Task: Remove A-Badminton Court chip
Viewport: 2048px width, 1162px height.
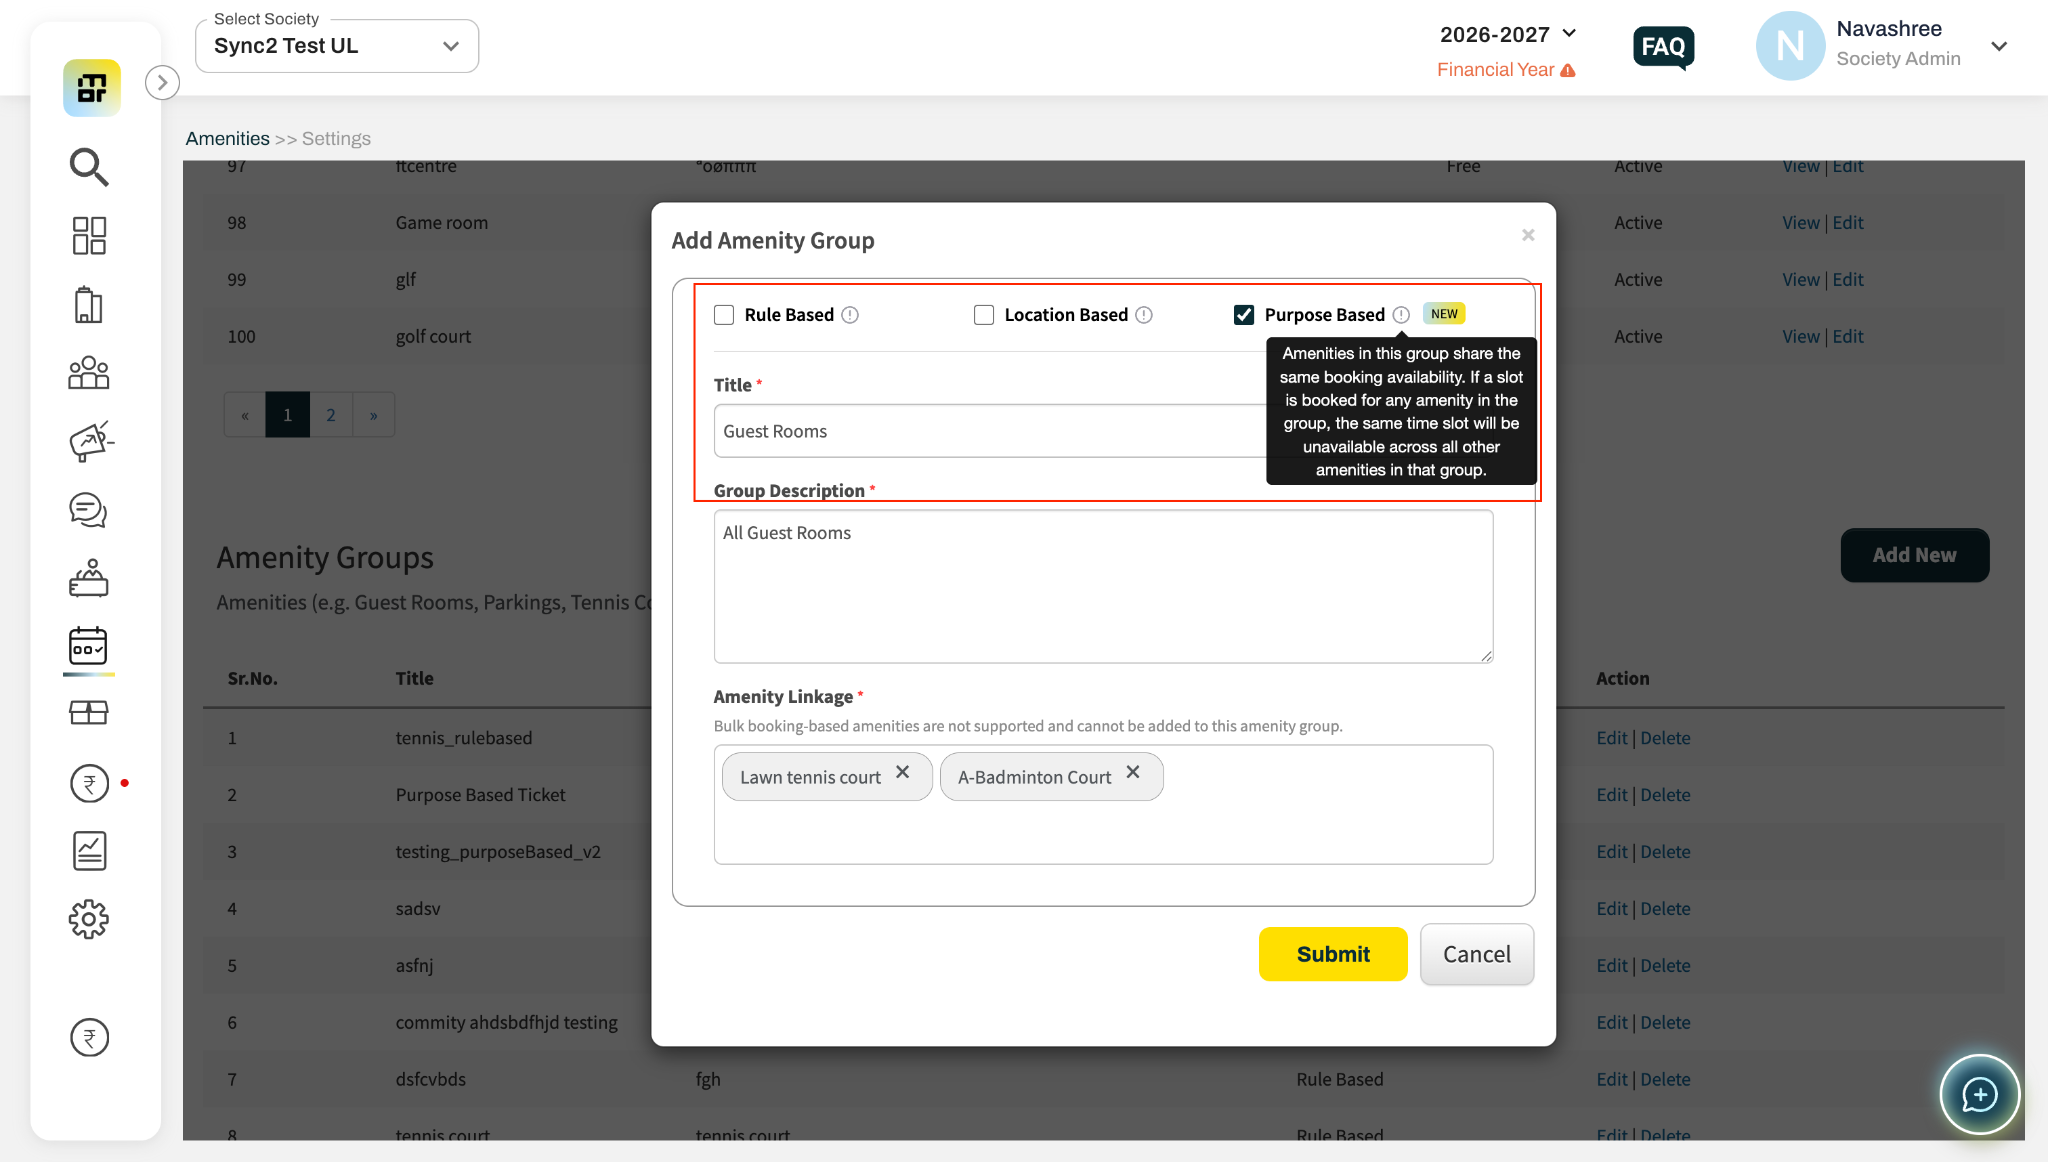Action: 1133,772
